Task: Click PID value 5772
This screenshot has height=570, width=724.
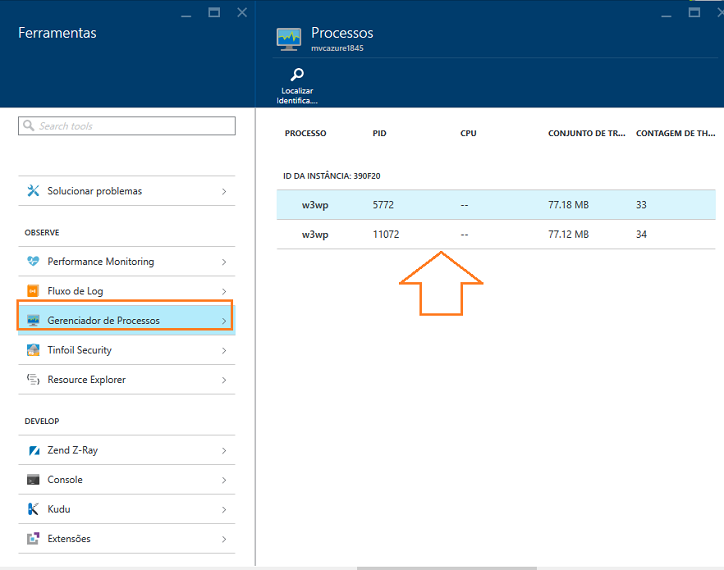Action: click(383, 205)
